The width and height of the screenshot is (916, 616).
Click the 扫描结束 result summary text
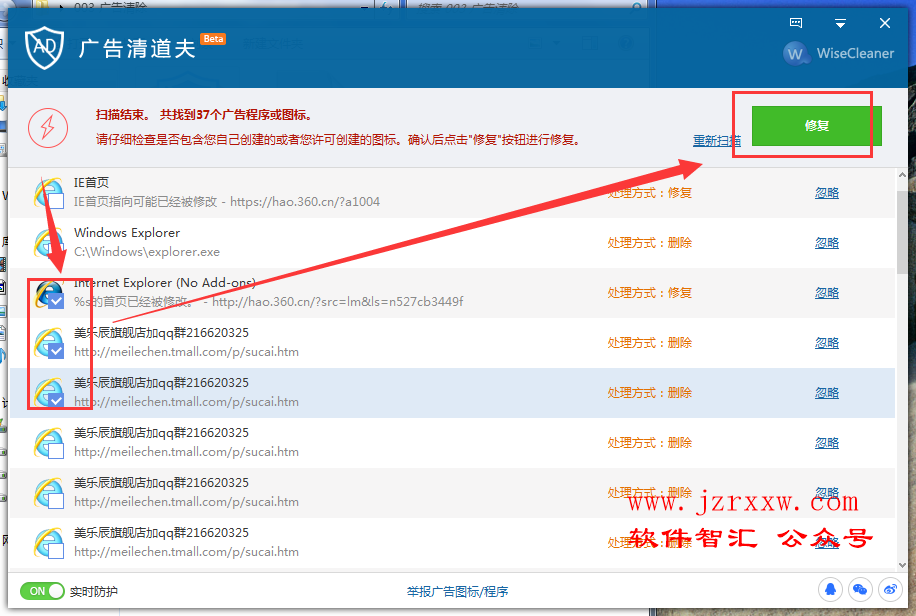(x=204, y=115)
